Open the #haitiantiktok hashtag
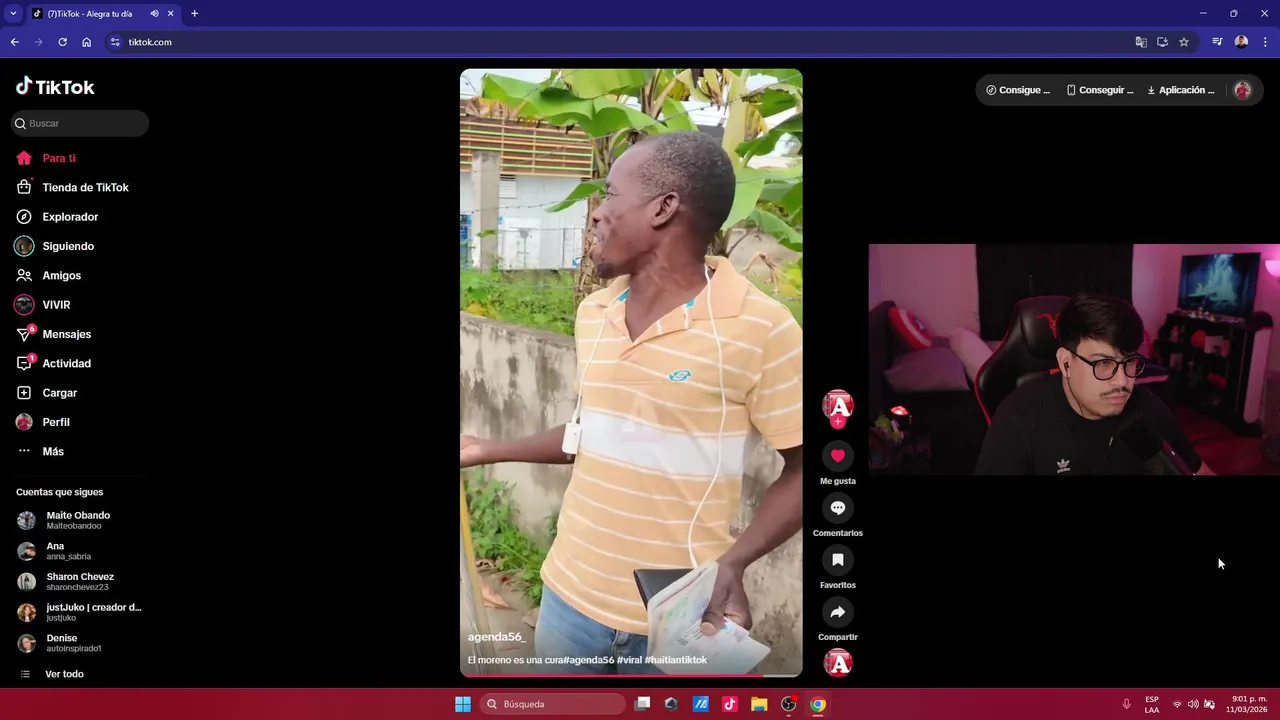 pos(676,660)
